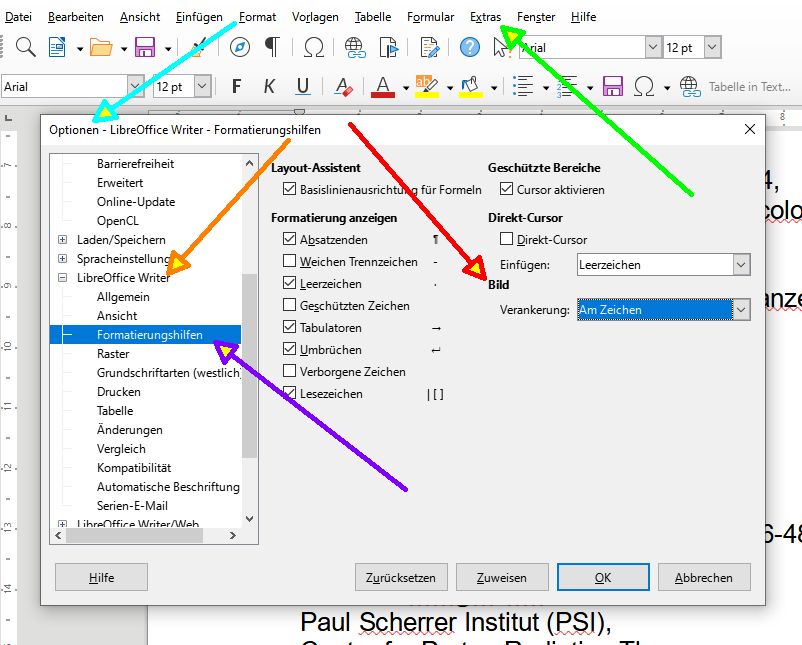Apply bold with the F icon
802x645 pixels.
(236, 86)
